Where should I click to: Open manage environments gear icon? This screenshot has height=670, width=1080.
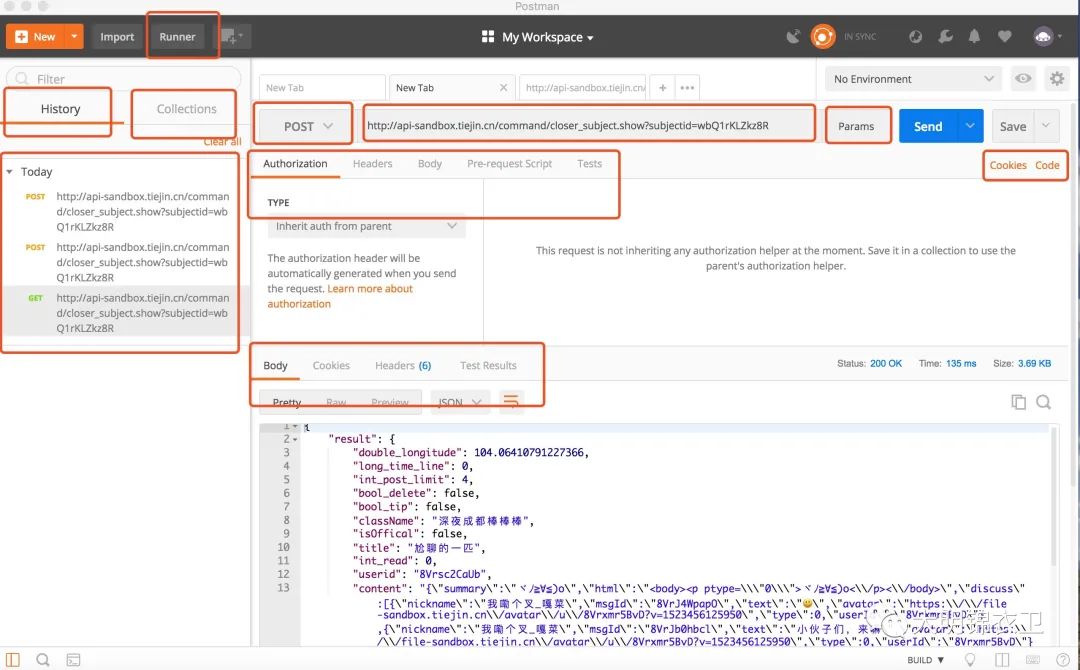pyautogui.click(x=1057, y=78)
